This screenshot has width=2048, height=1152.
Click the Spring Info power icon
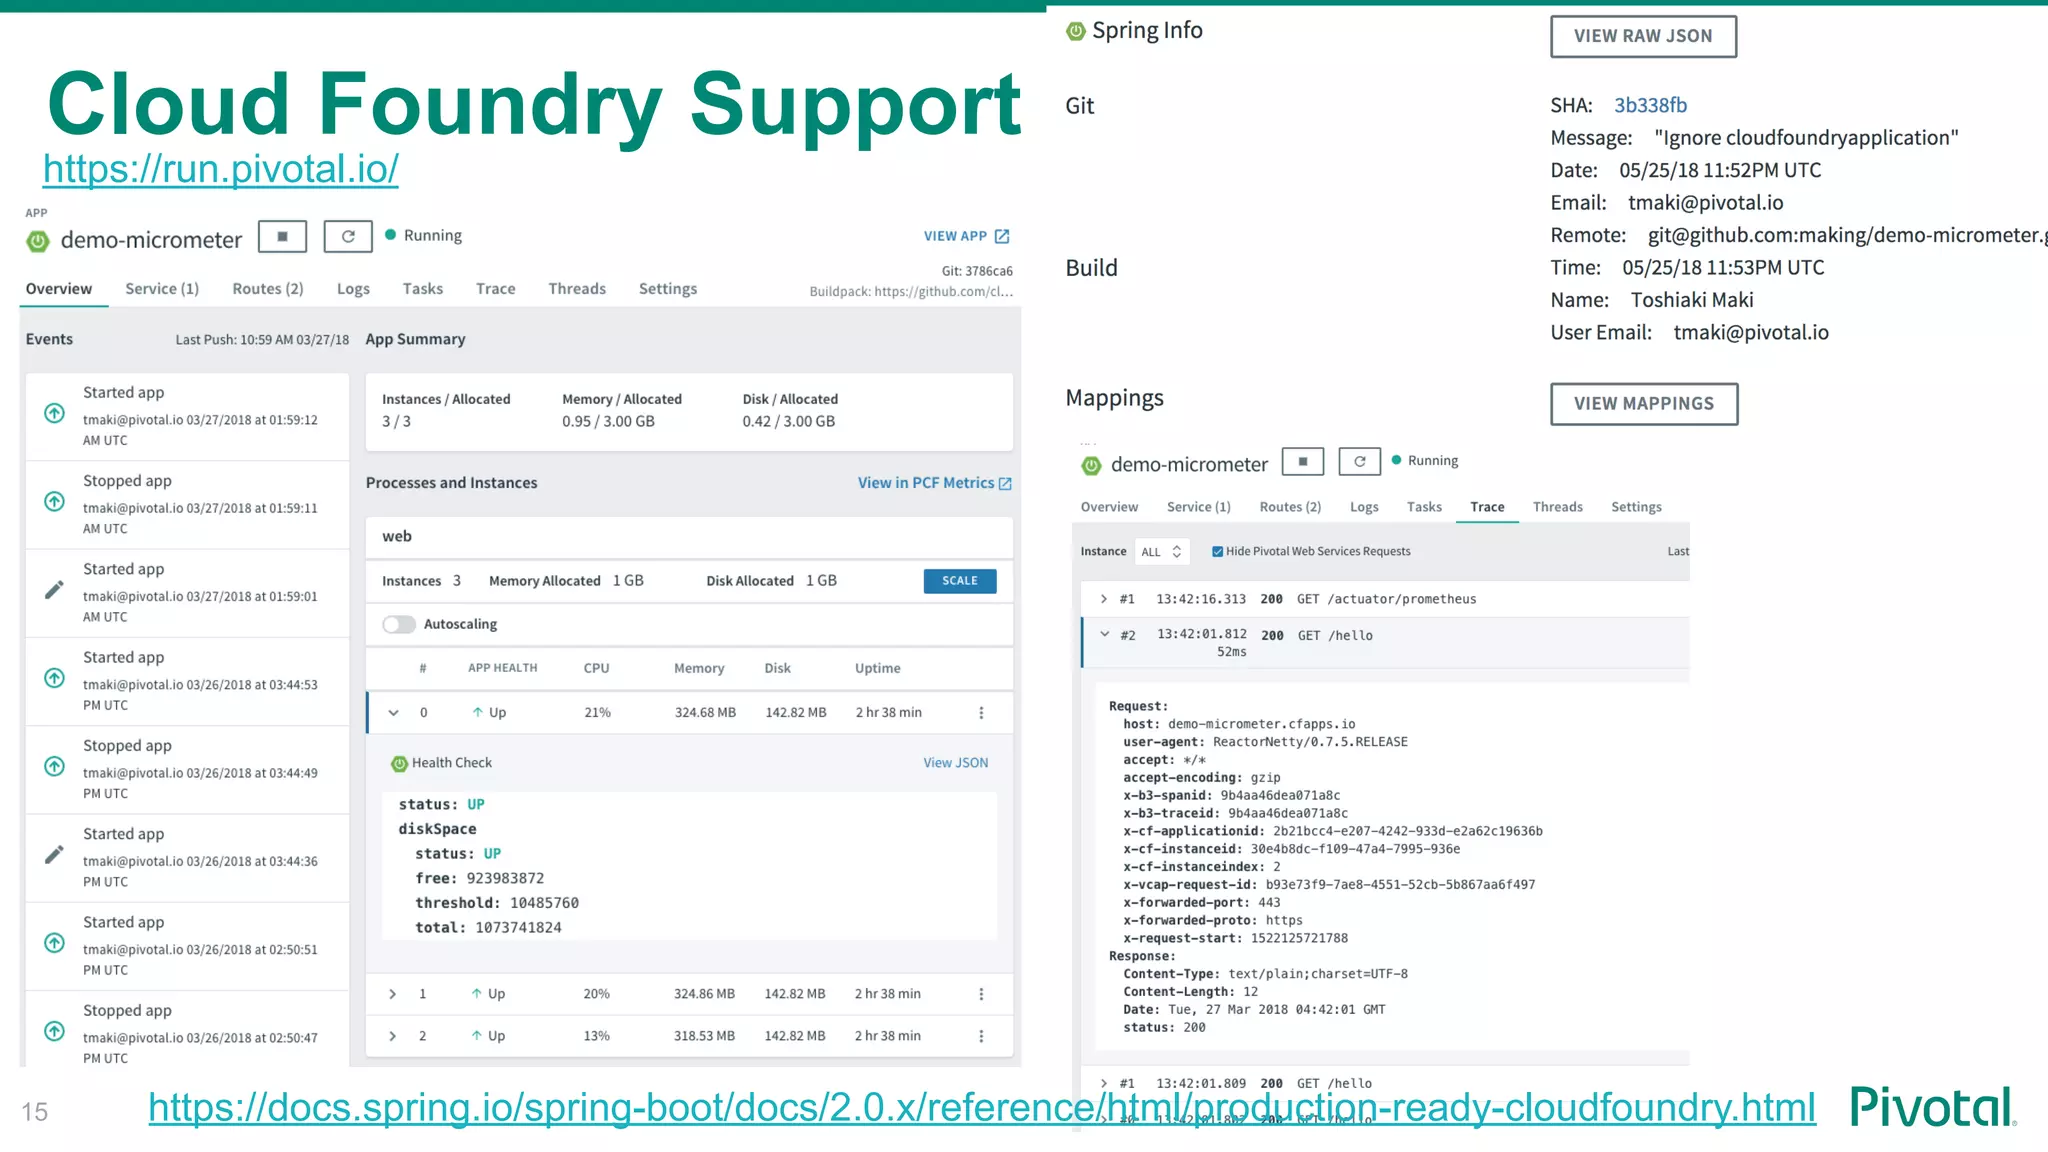click(1076, 31)
